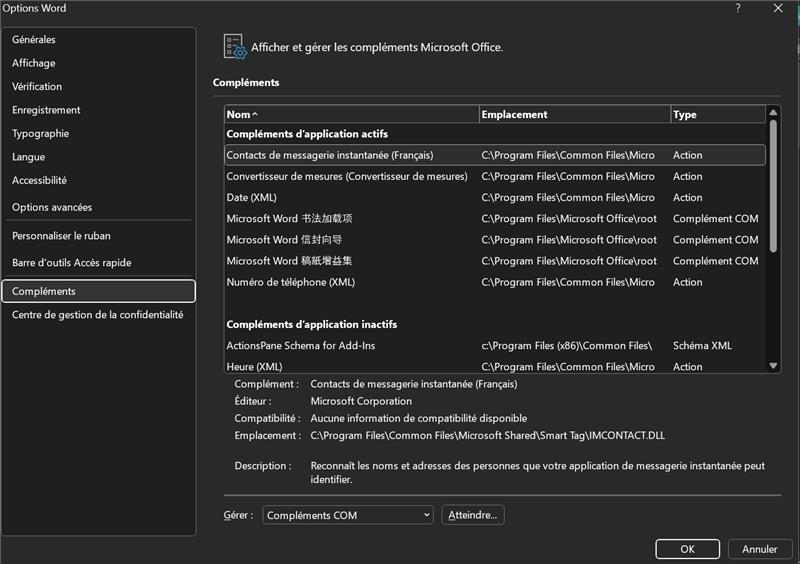Select Numéro de téléphone (XML) add-in

coord(495,282)
